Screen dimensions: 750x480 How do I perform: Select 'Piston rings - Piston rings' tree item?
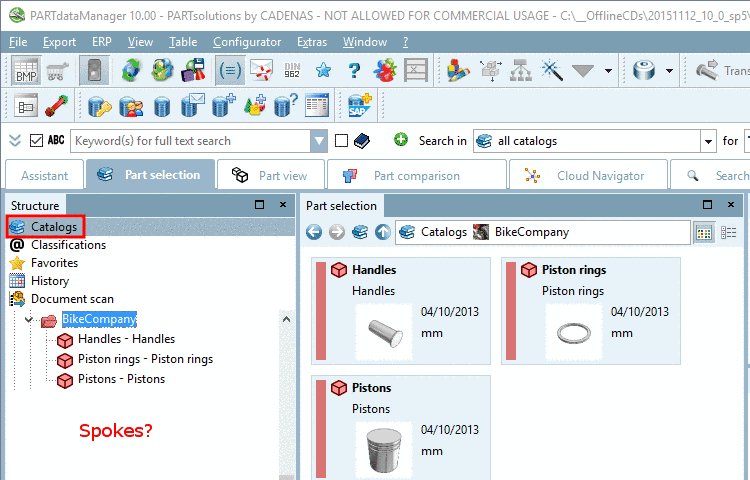pos(145,359)
